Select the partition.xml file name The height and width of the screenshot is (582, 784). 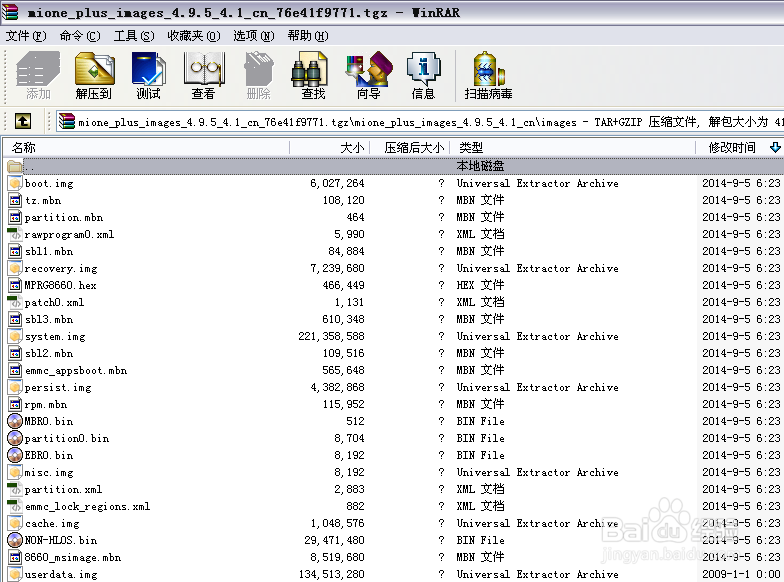coord(63,490)
